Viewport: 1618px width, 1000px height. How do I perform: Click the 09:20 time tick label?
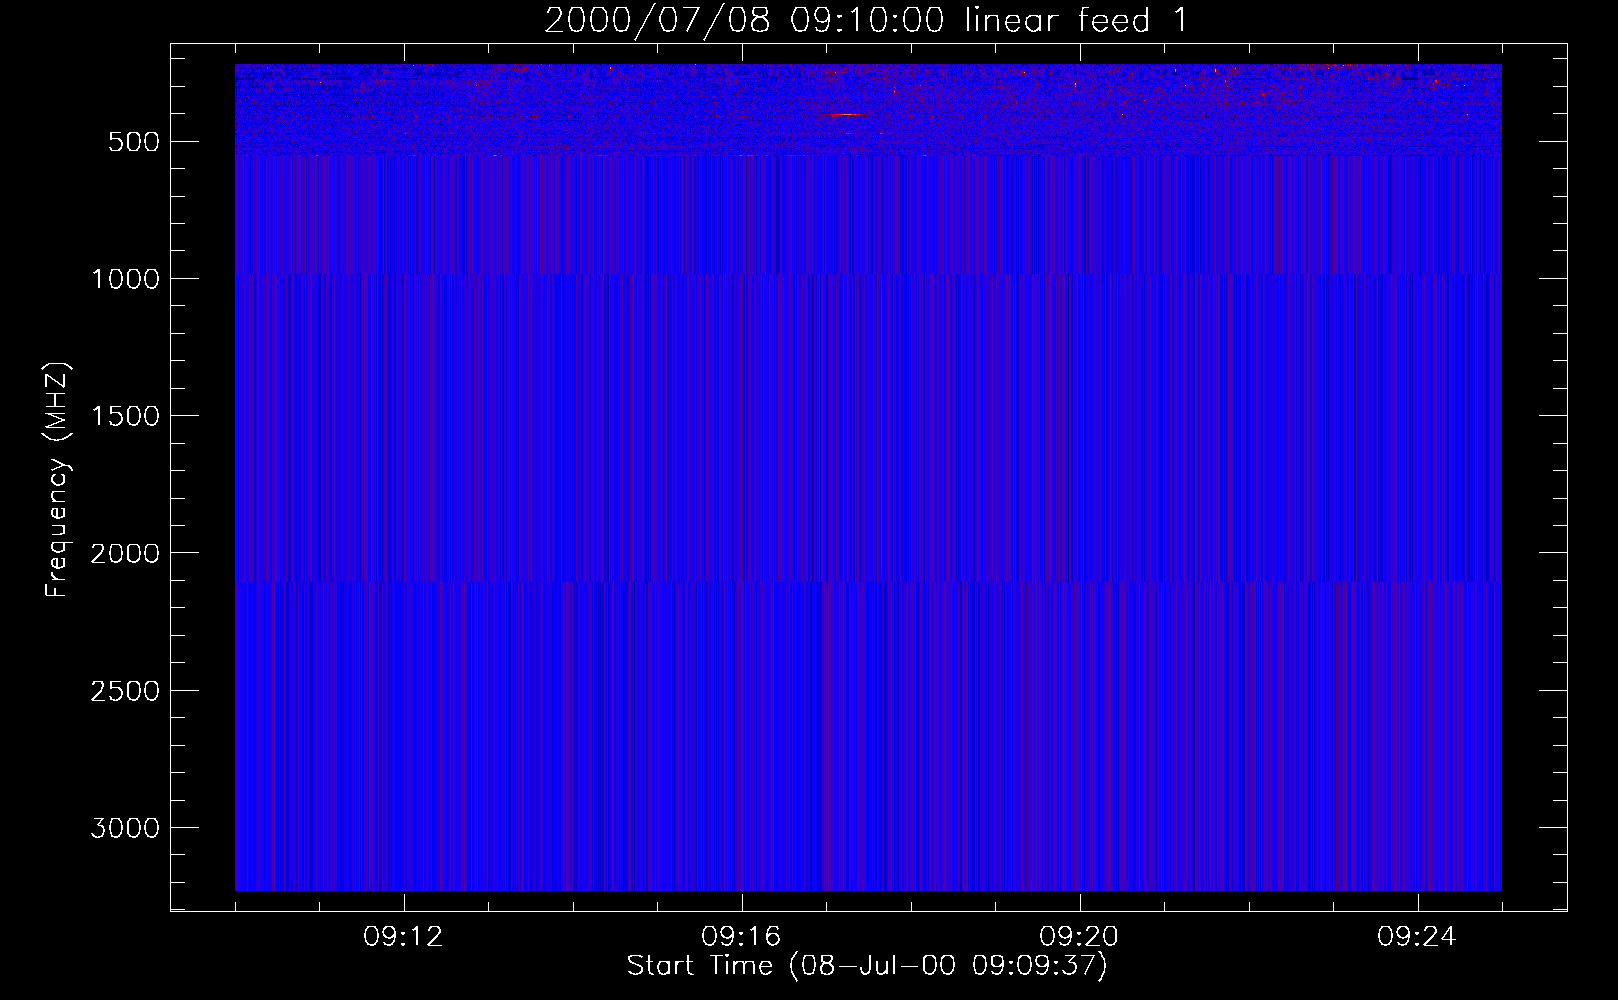point(1080,937)
